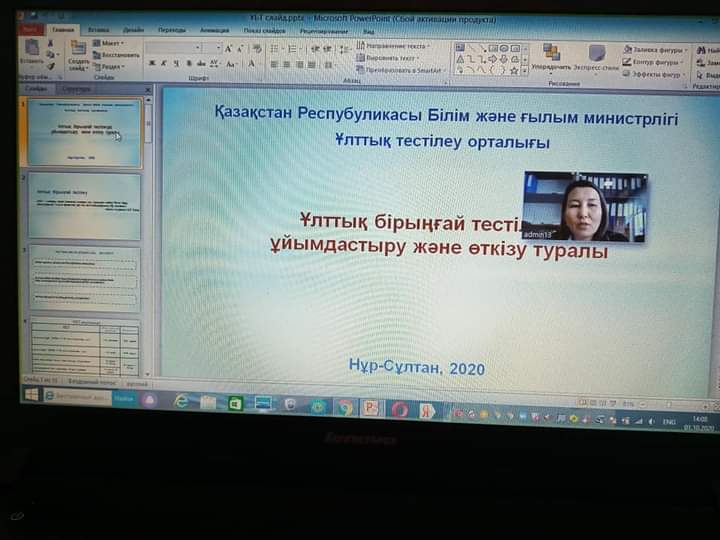Click the Windows Start button
Image resolution: width=720 pixels, height=540 pixels.
(31, 394)
